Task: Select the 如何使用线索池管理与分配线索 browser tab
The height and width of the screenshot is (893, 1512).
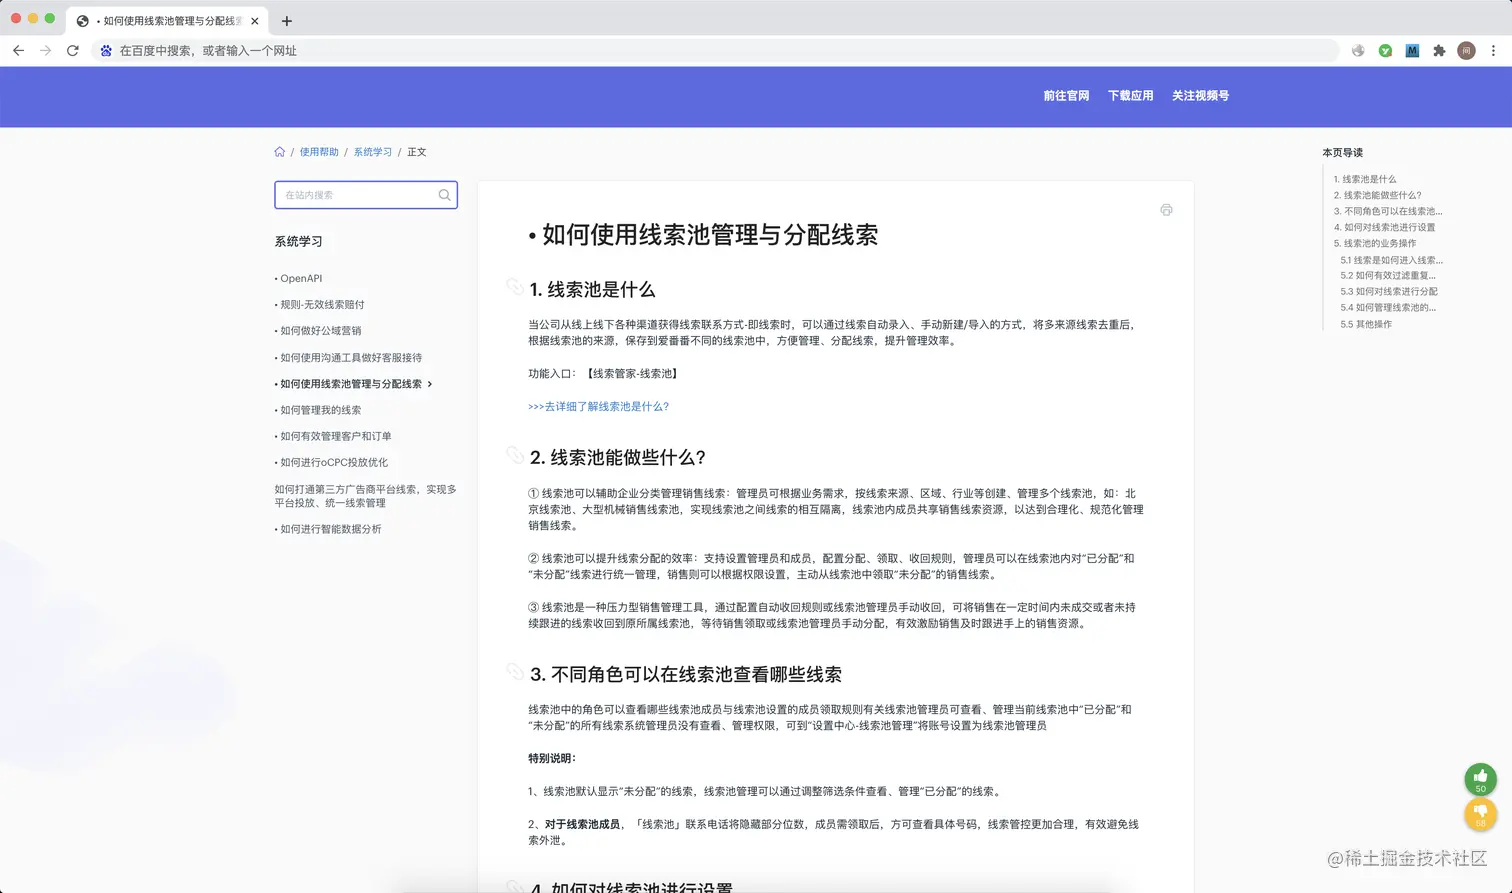Action: tap(167, 21)
